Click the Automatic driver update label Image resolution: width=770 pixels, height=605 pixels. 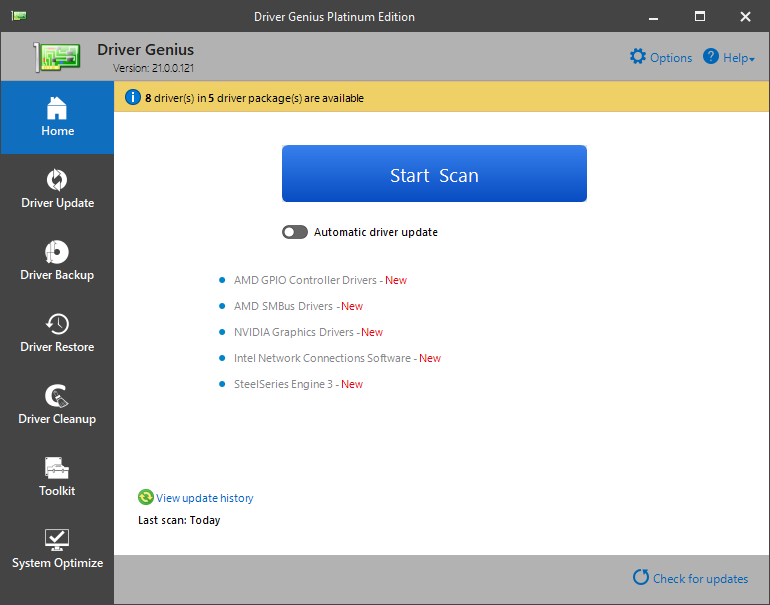tap(376, 232)
